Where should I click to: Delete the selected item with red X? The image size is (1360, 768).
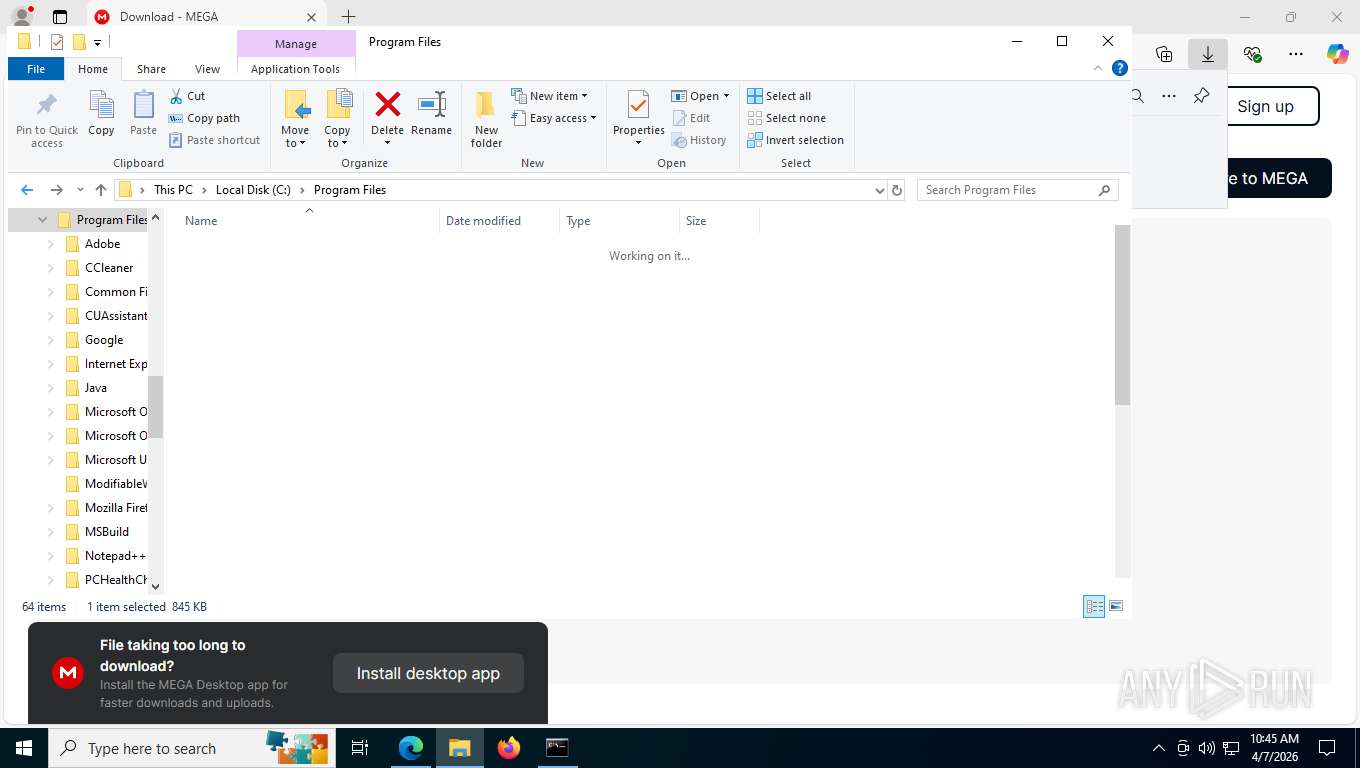[x=387, y=119]
